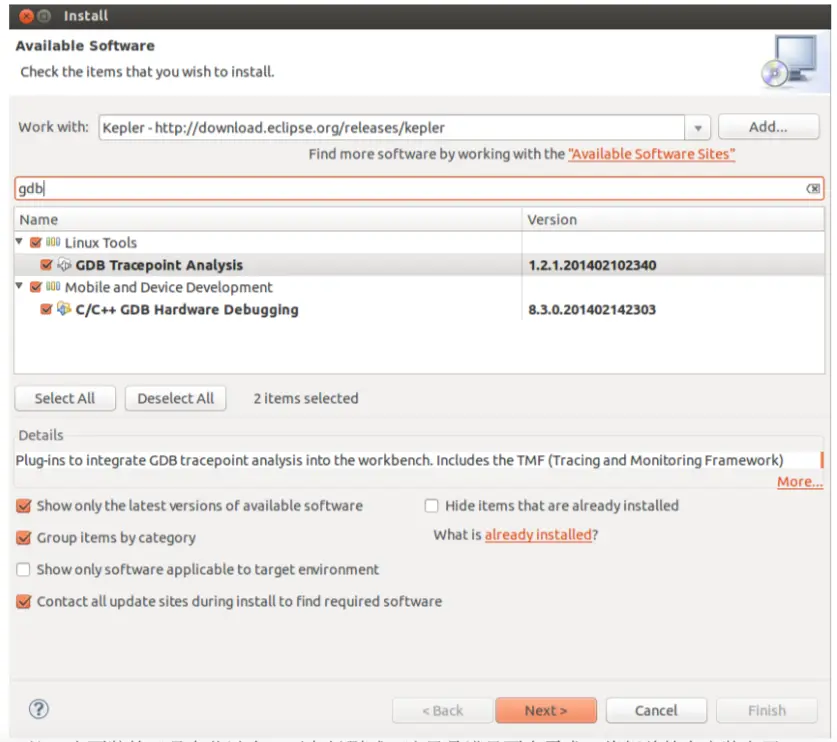Collapse Mobile and Device Development tree node
This screenshot has height=742, width=837.
19,286
